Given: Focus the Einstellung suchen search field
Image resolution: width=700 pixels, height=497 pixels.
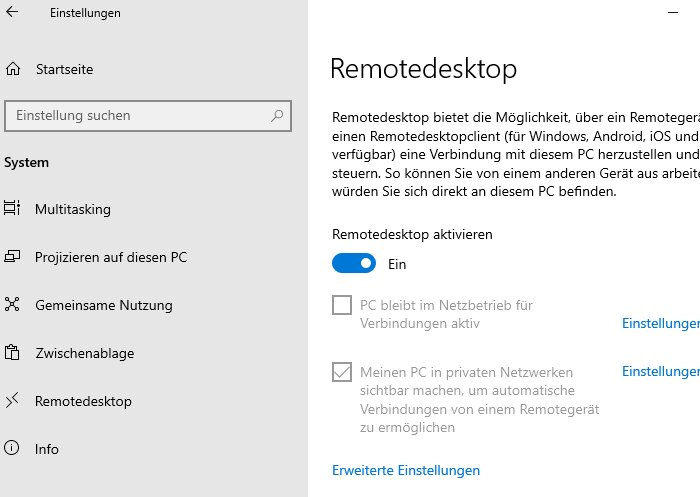Looking at the screenshot, I should coord(148,116).
